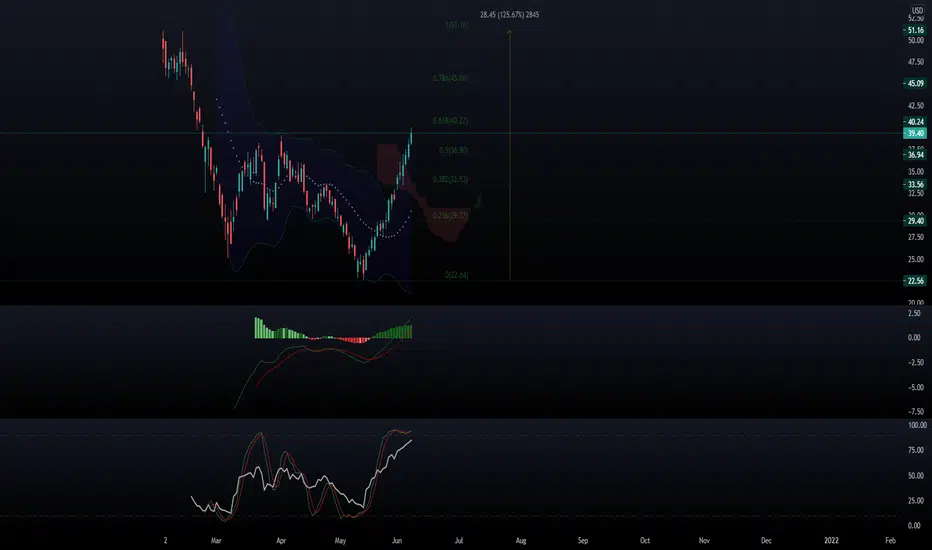932x550 pixels.
Task: Select the highlighted 39.40 current price label
Action: pos(915,133)
